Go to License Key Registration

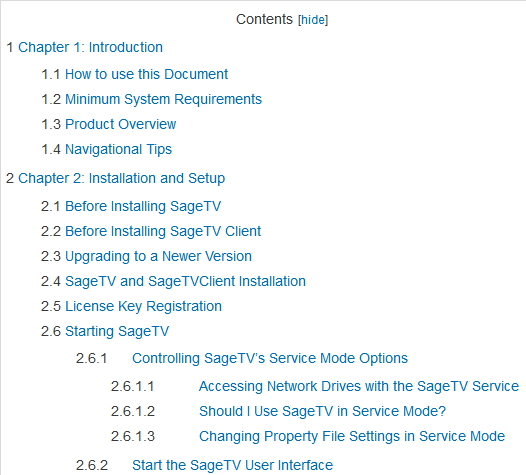click(x=143, y=306)
